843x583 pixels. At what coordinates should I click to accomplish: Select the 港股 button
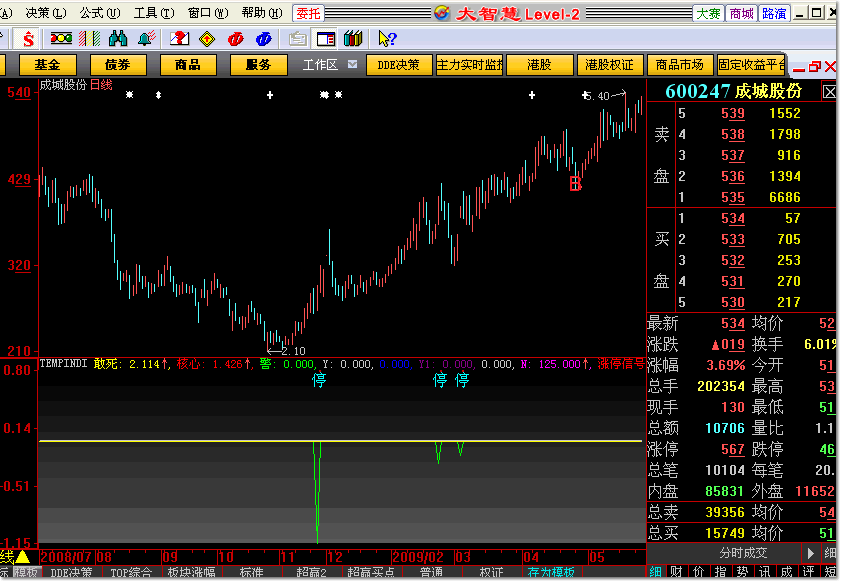[539, 65]
